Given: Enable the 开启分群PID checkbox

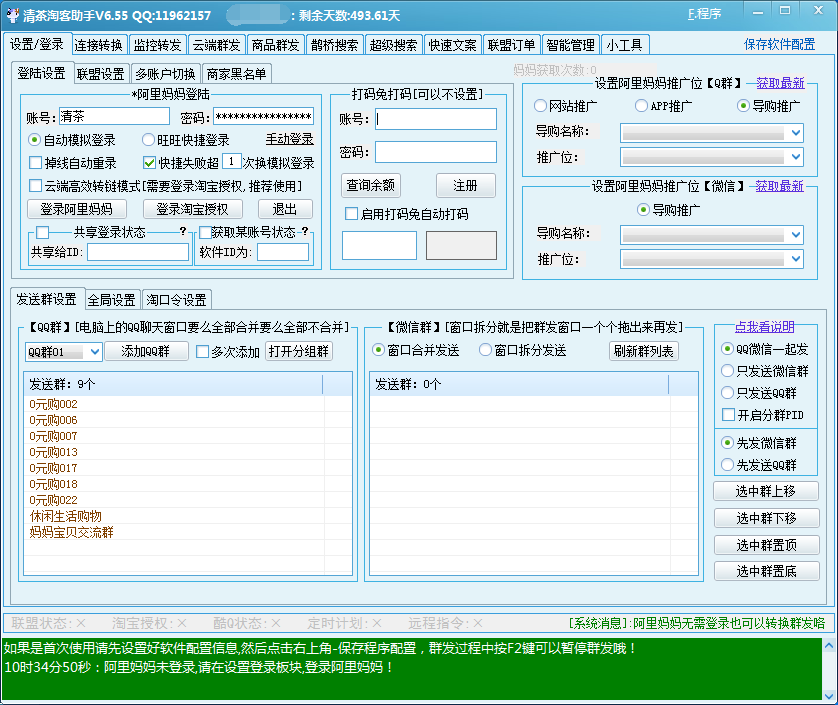Looking at the screenshot, I should tap(728, 415).
